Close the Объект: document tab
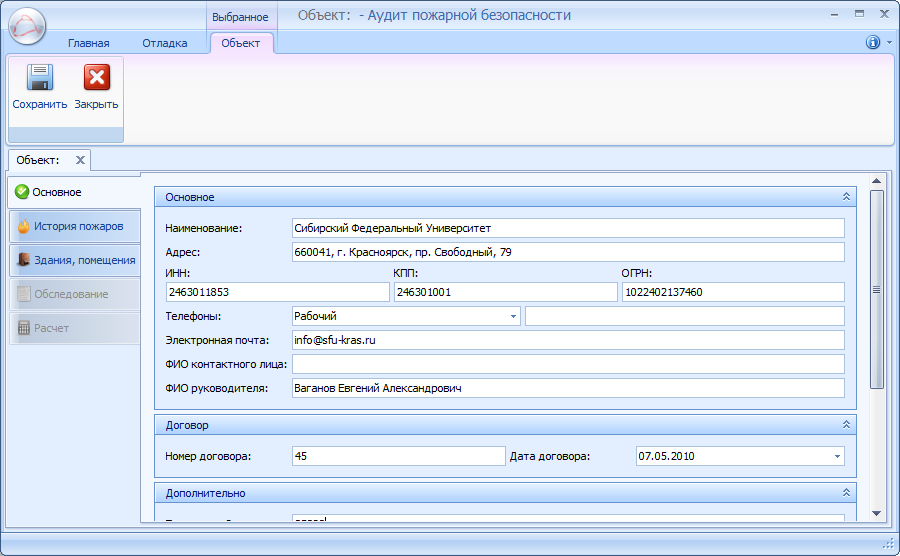The width and height of the screenshot is (900, 556). (x=80, y=160)
